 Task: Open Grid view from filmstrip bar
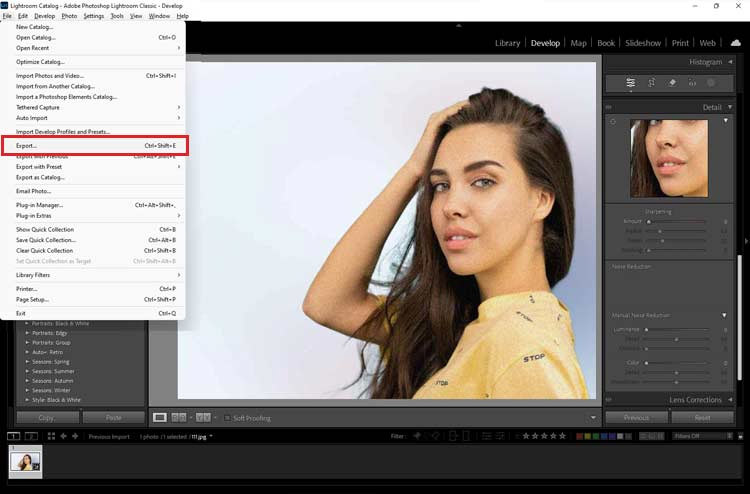click(x=51, y=436)
